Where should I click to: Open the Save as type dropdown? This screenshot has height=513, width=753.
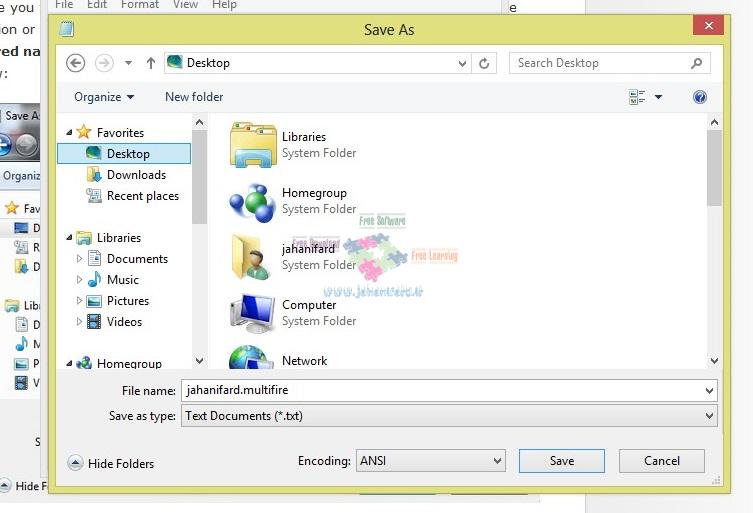click(x=449, y=416)
